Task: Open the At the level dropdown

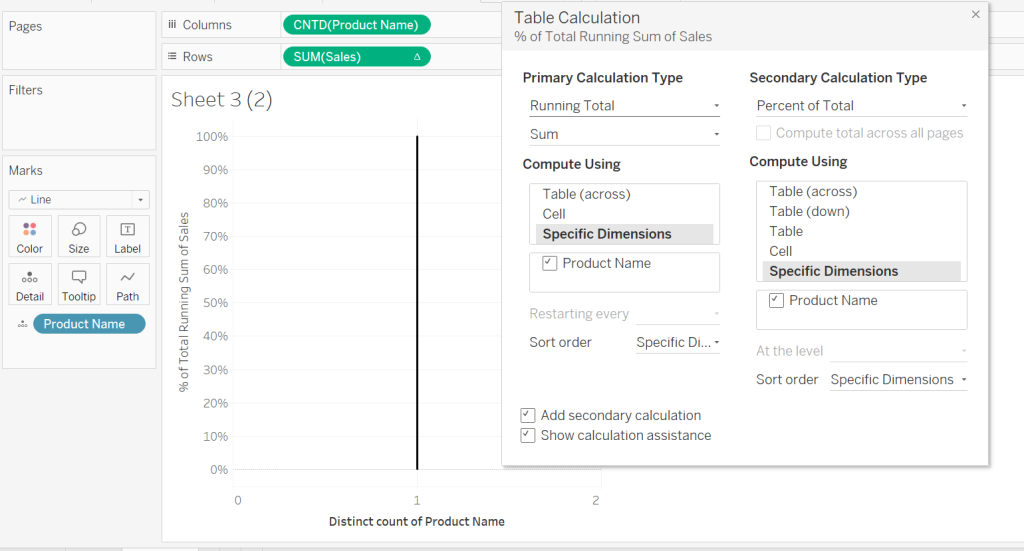Action: [x=899, y=351]
